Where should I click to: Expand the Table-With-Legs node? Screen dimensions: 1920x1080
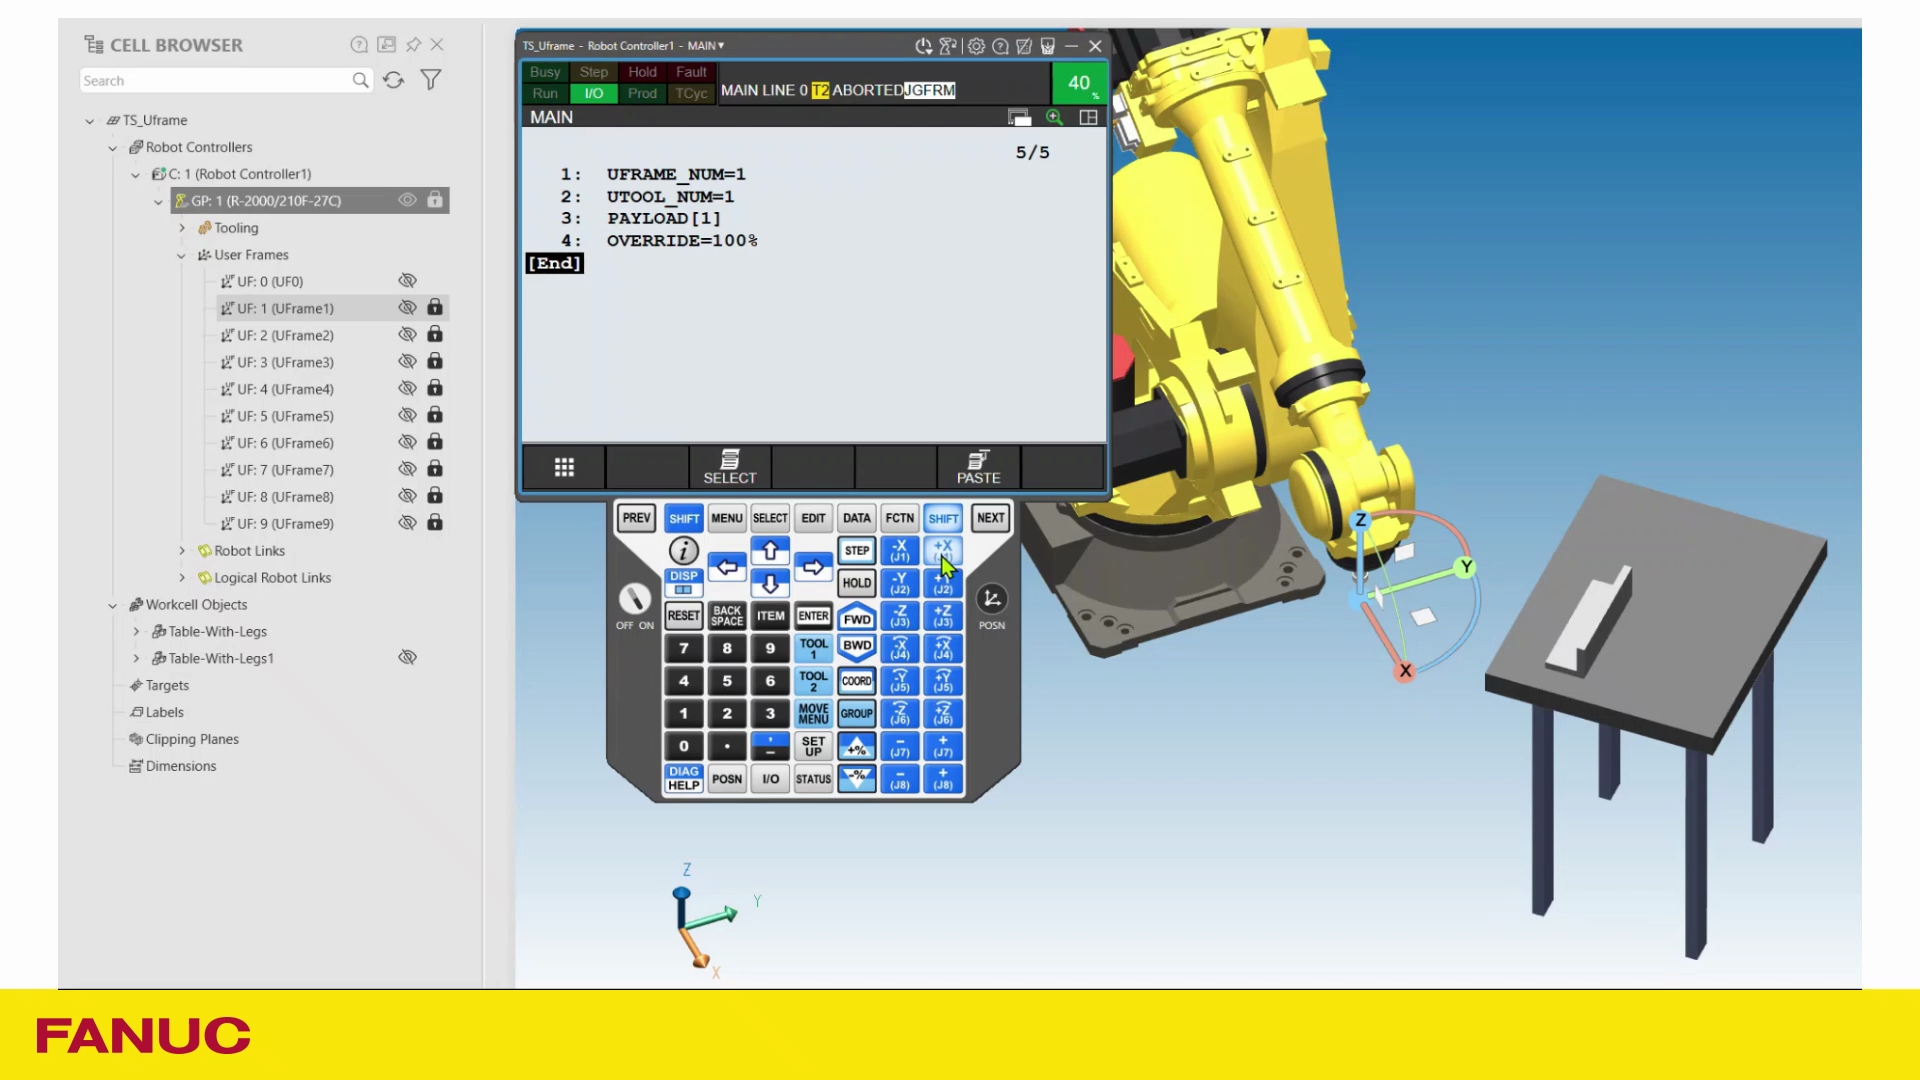136,632
